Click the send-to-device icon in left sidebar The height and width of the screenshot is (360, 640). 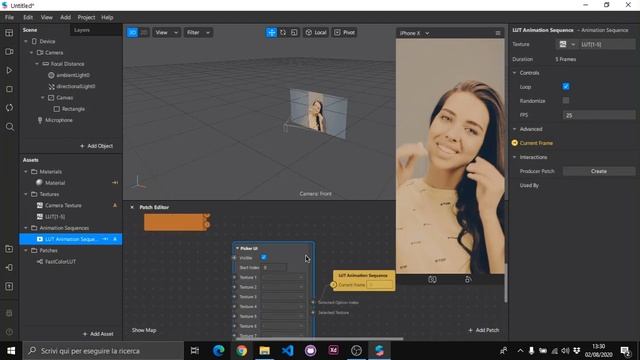[x=9, y=268]
